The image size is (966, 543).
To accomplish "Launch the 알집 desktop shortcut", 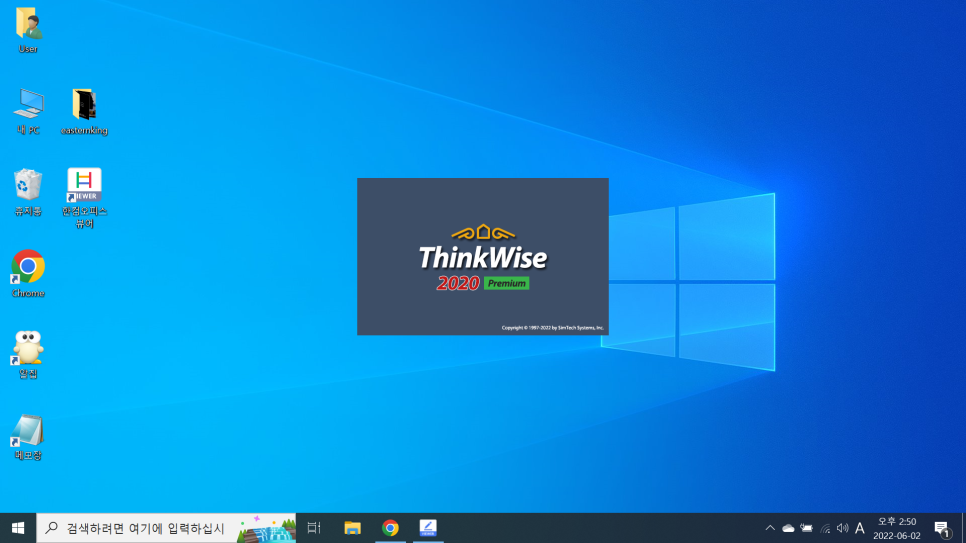I will (x=28, y=355).
